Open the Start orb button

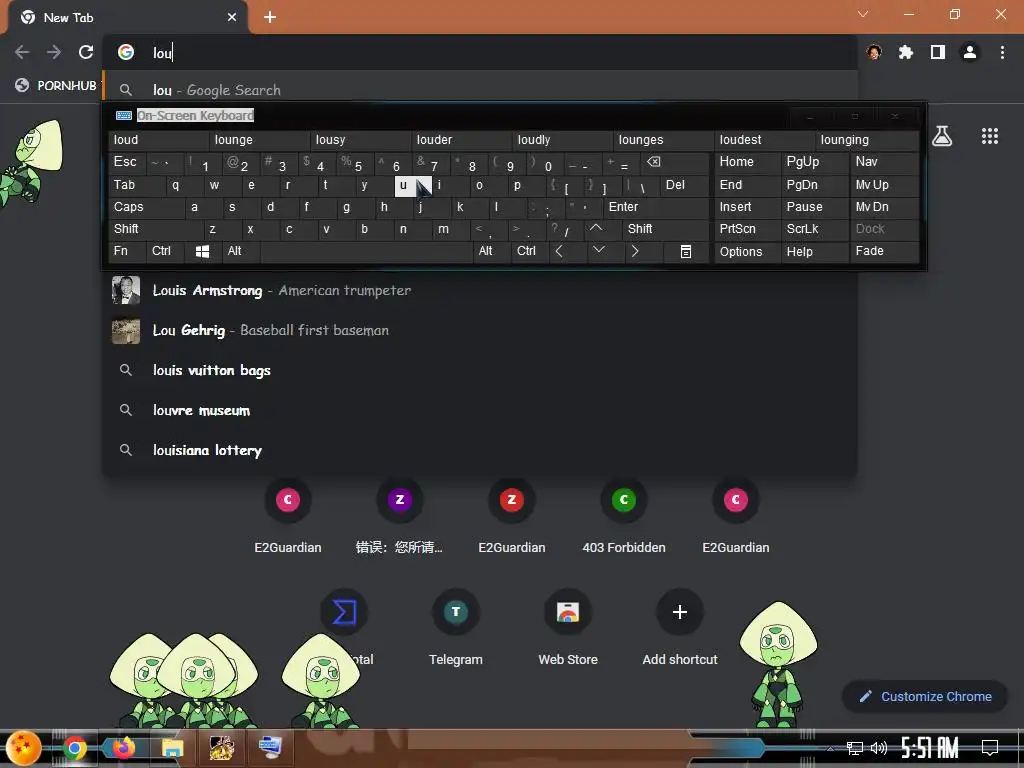[24, 748]
